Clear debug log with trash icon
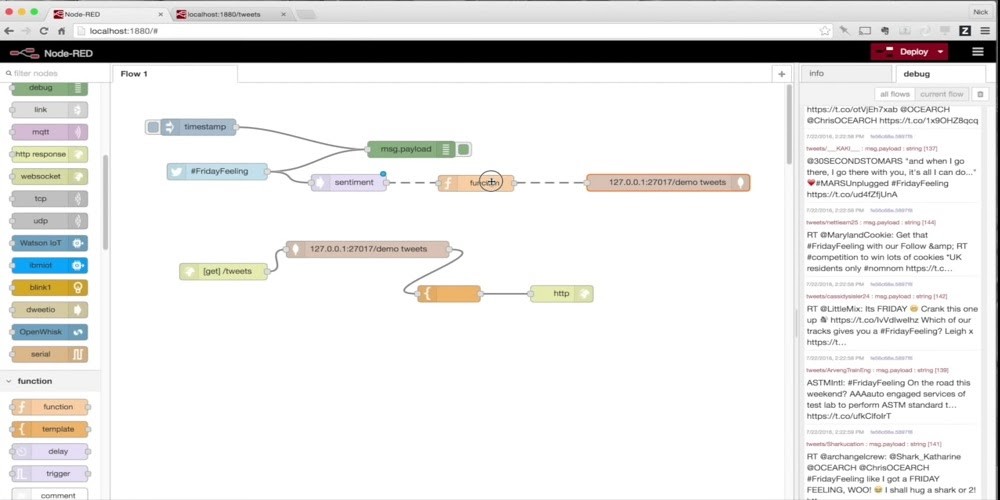The height and width of the screenshot is (500, 1000). click(980, 94)
